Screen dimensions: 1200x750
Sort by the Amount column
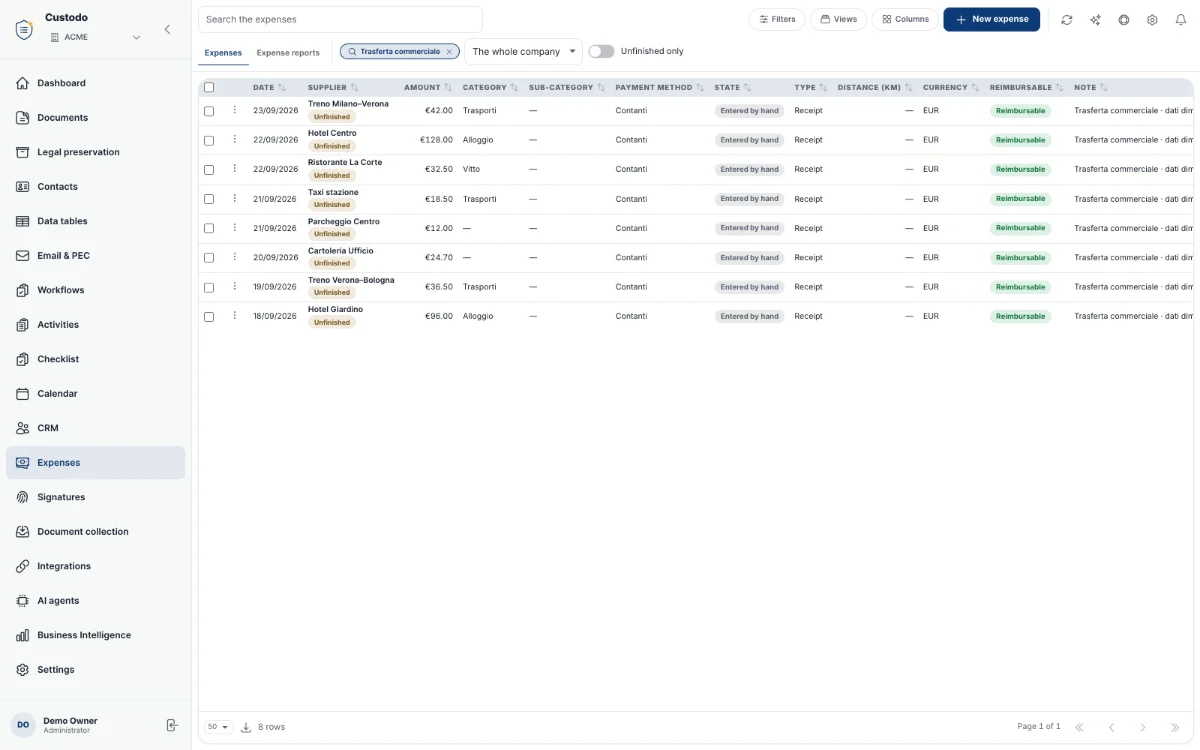point(428,87)
